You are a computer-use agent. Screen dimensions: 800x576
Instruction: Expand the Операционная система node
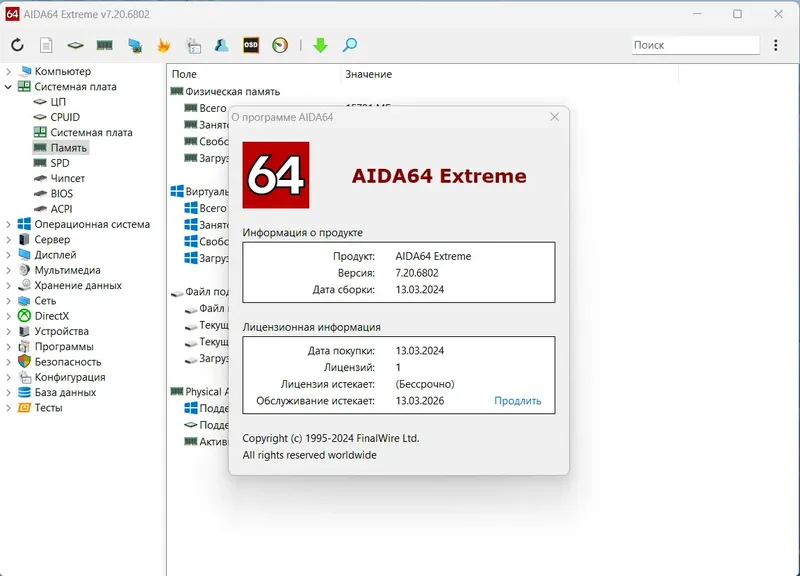(8, 224)
